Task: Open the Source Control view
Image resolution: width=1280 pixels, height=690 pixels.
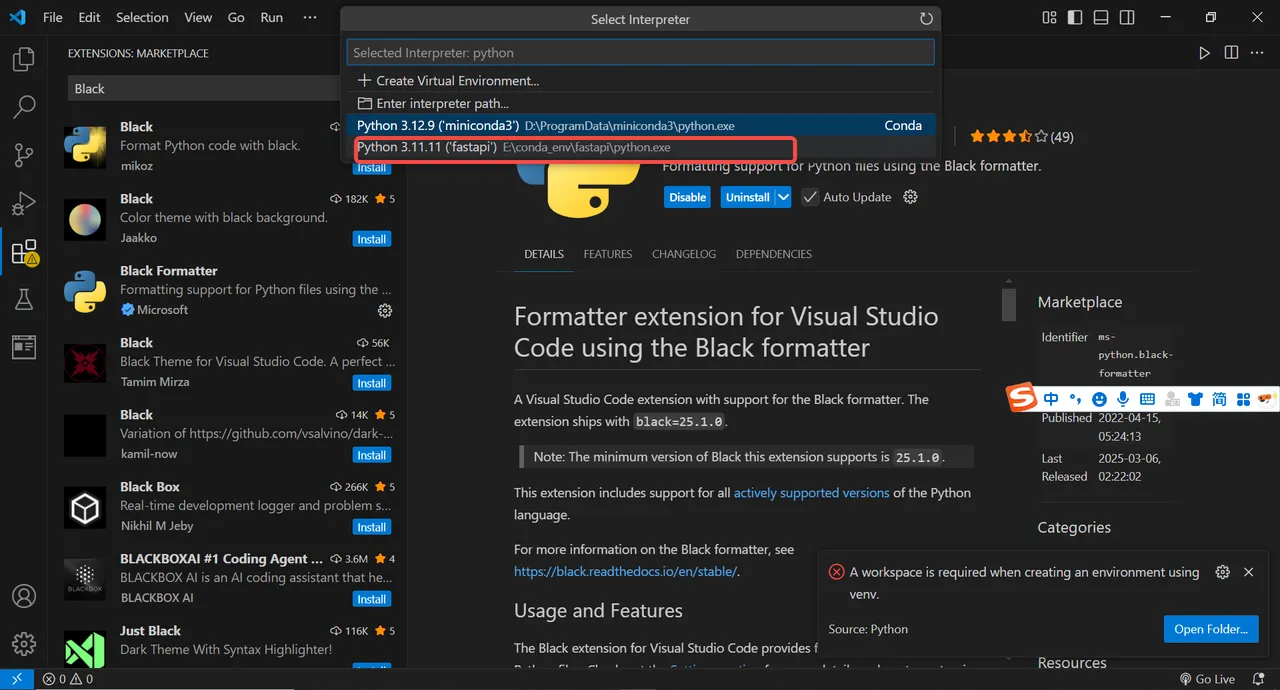Action: 23,155
